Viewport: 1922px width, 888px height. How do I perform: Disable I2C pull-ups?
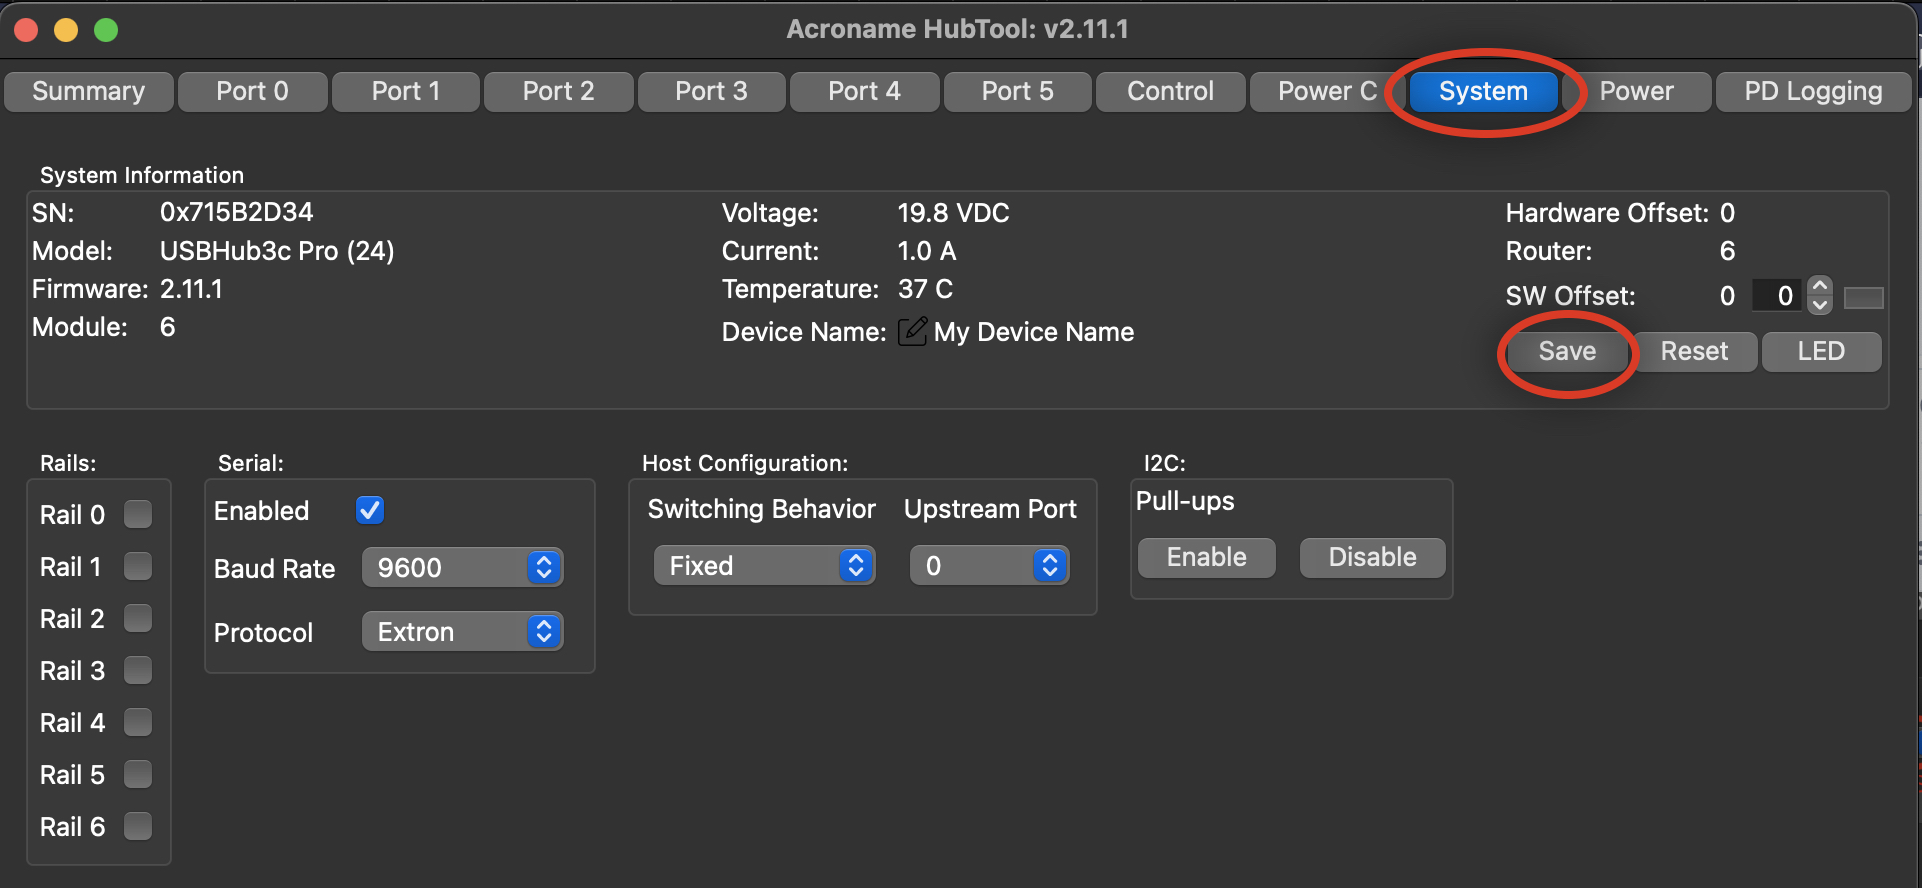[1373, 557]
